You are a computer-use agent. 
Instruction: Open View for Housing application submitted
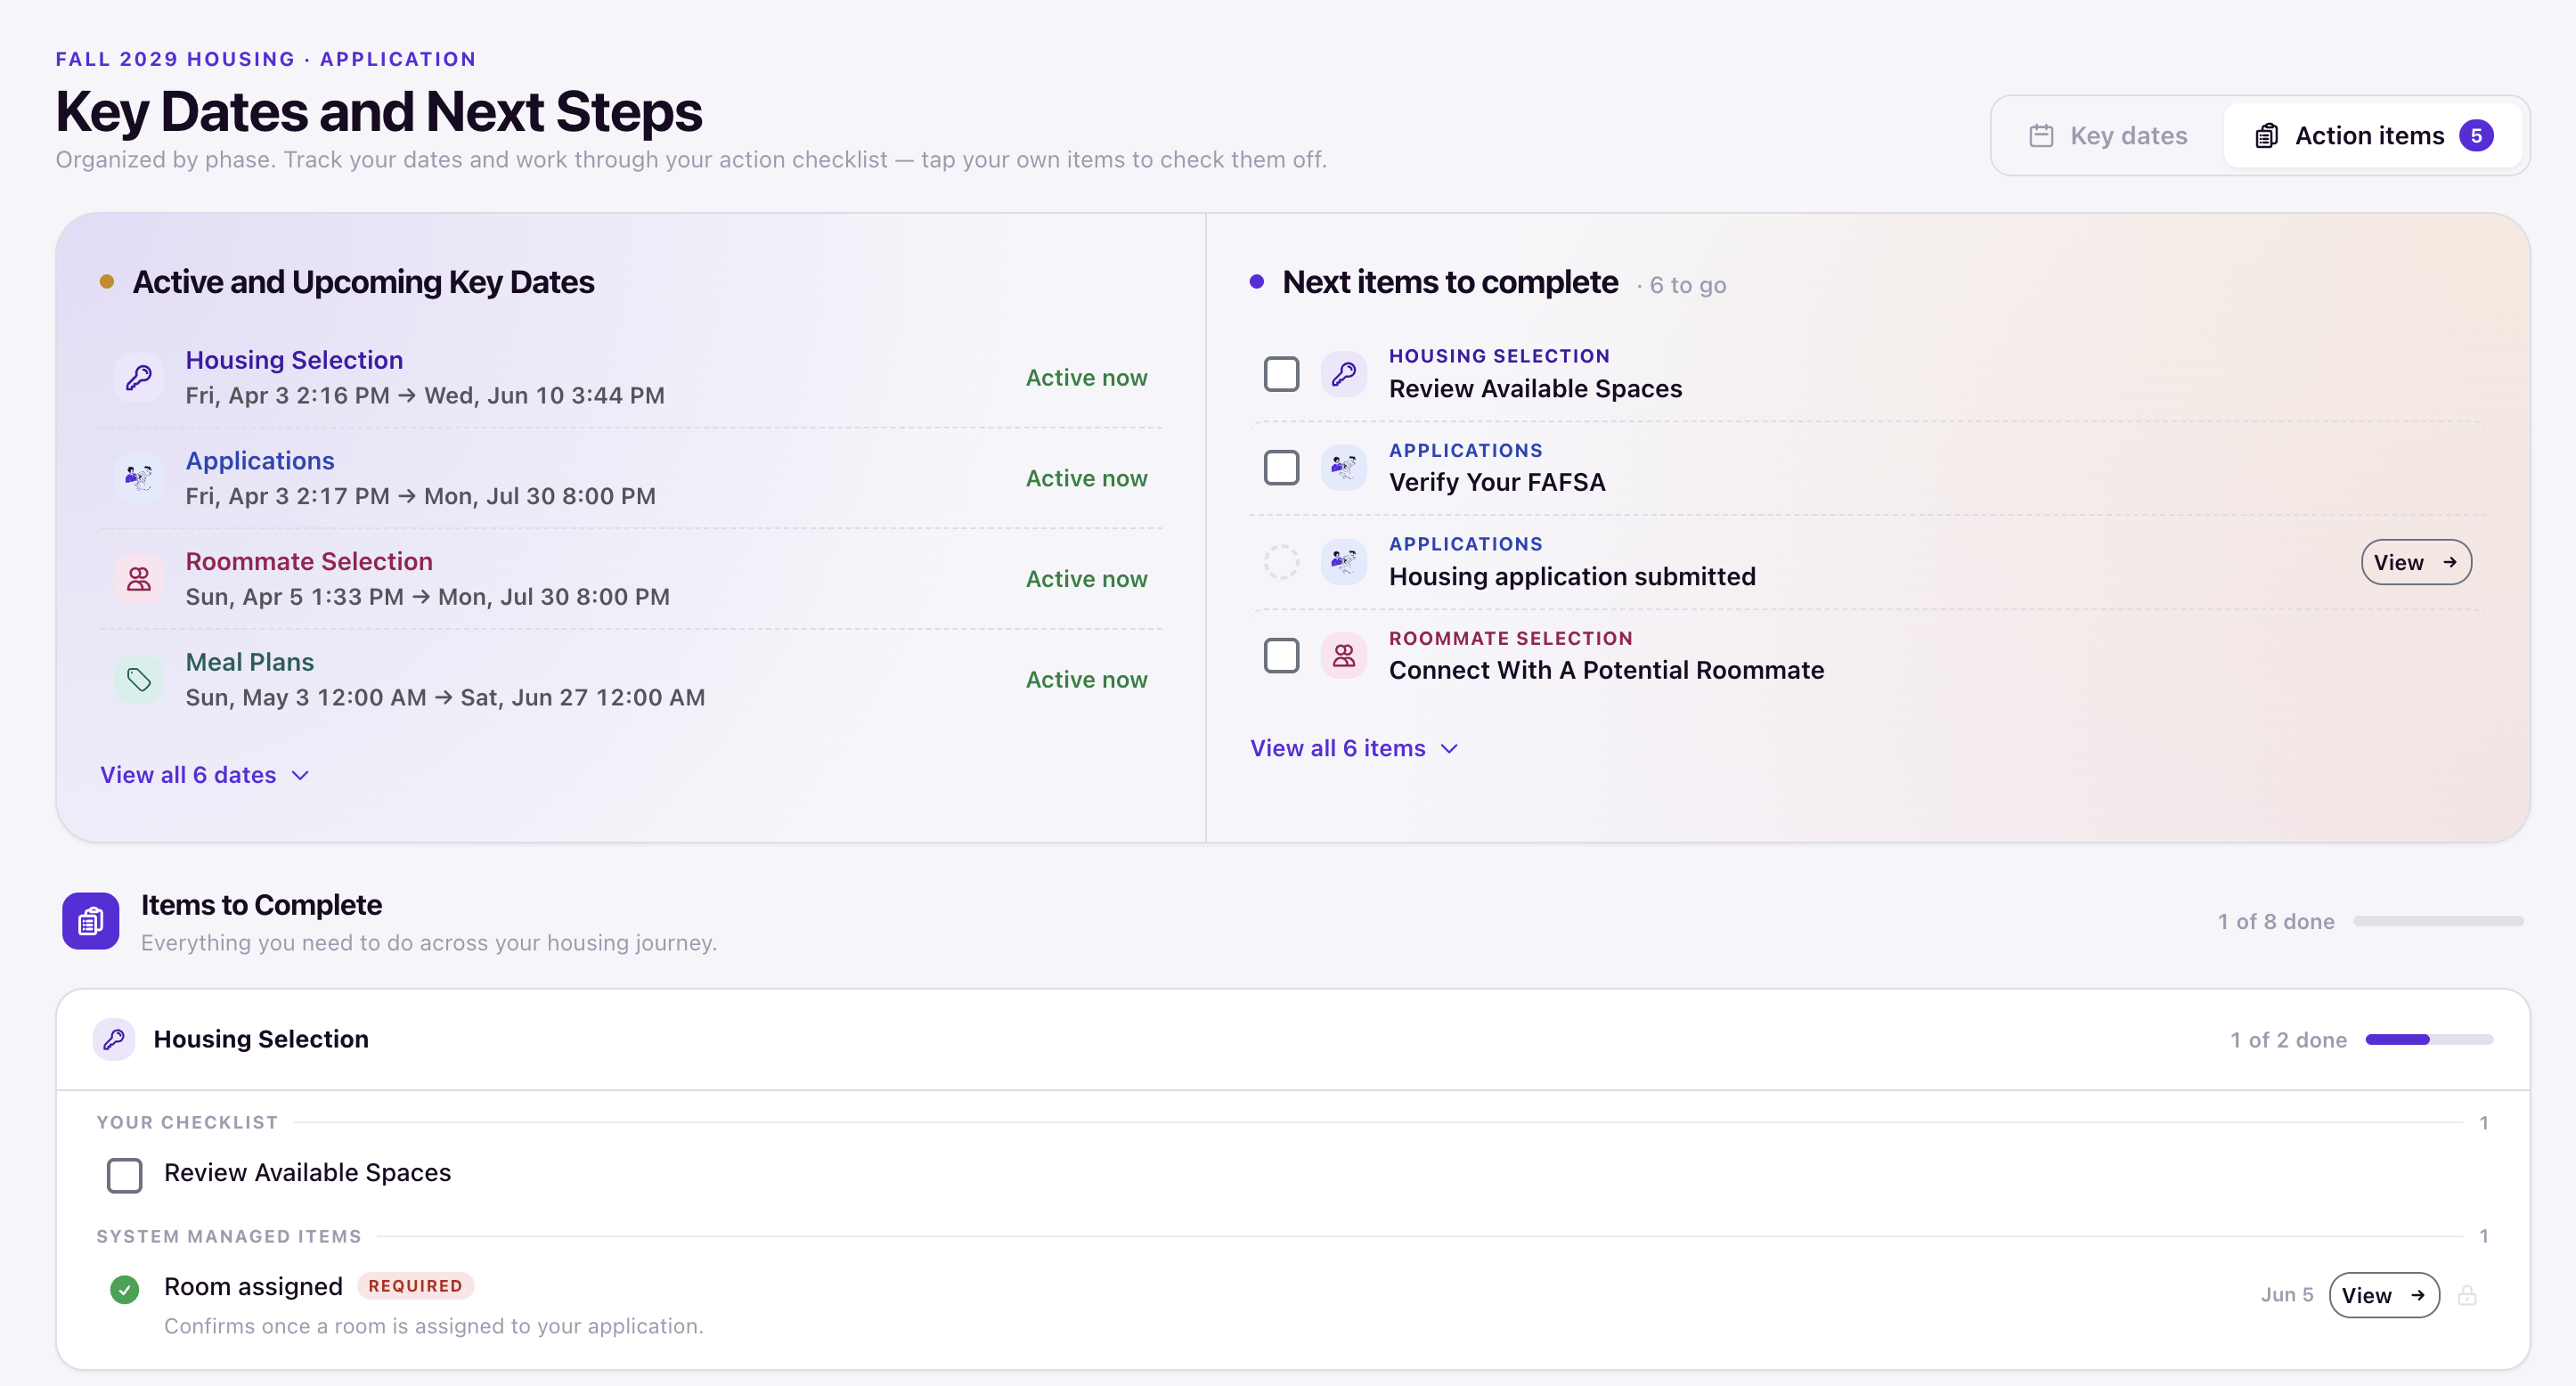pos(2416,562)
